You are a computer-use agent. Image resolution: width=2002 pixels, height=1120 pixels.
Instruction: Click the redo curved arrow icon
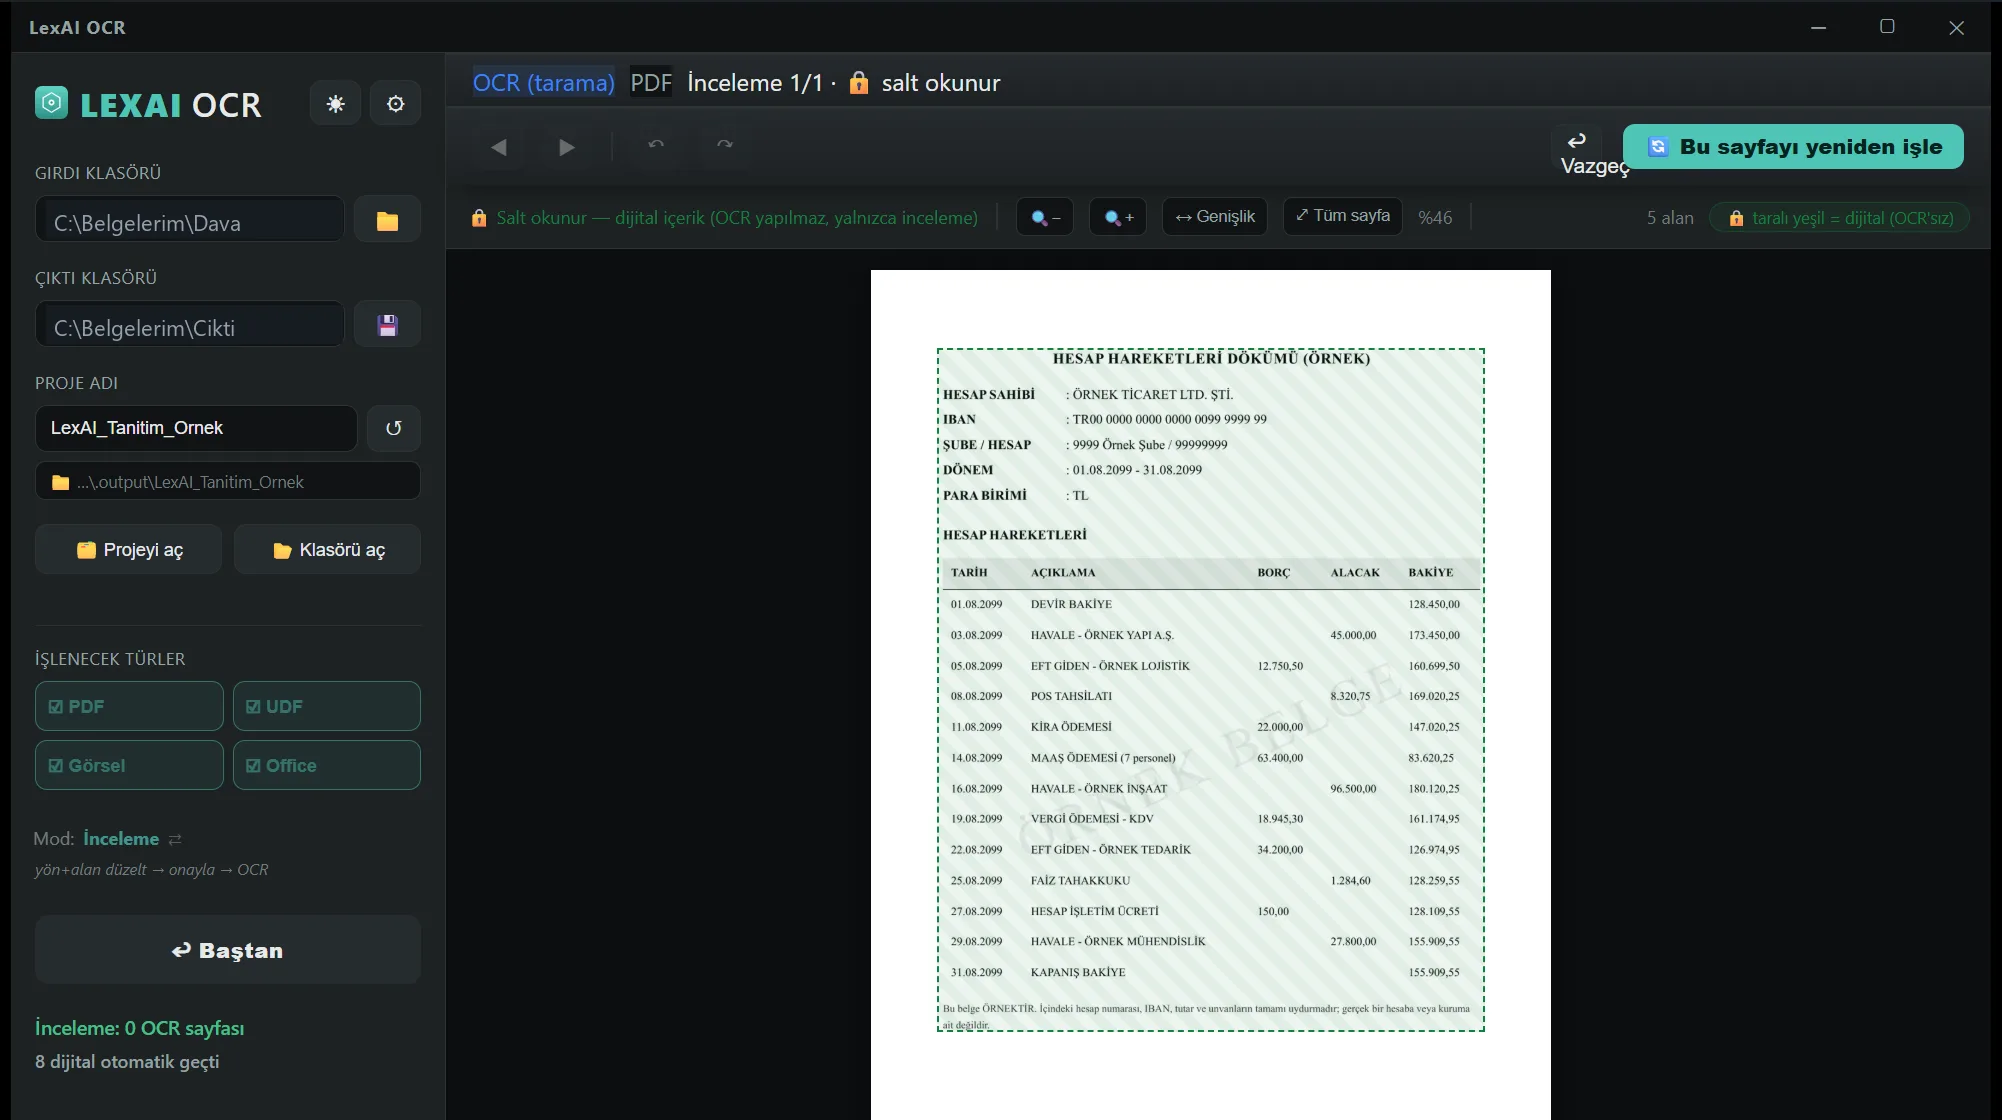(x=725, y=145)
